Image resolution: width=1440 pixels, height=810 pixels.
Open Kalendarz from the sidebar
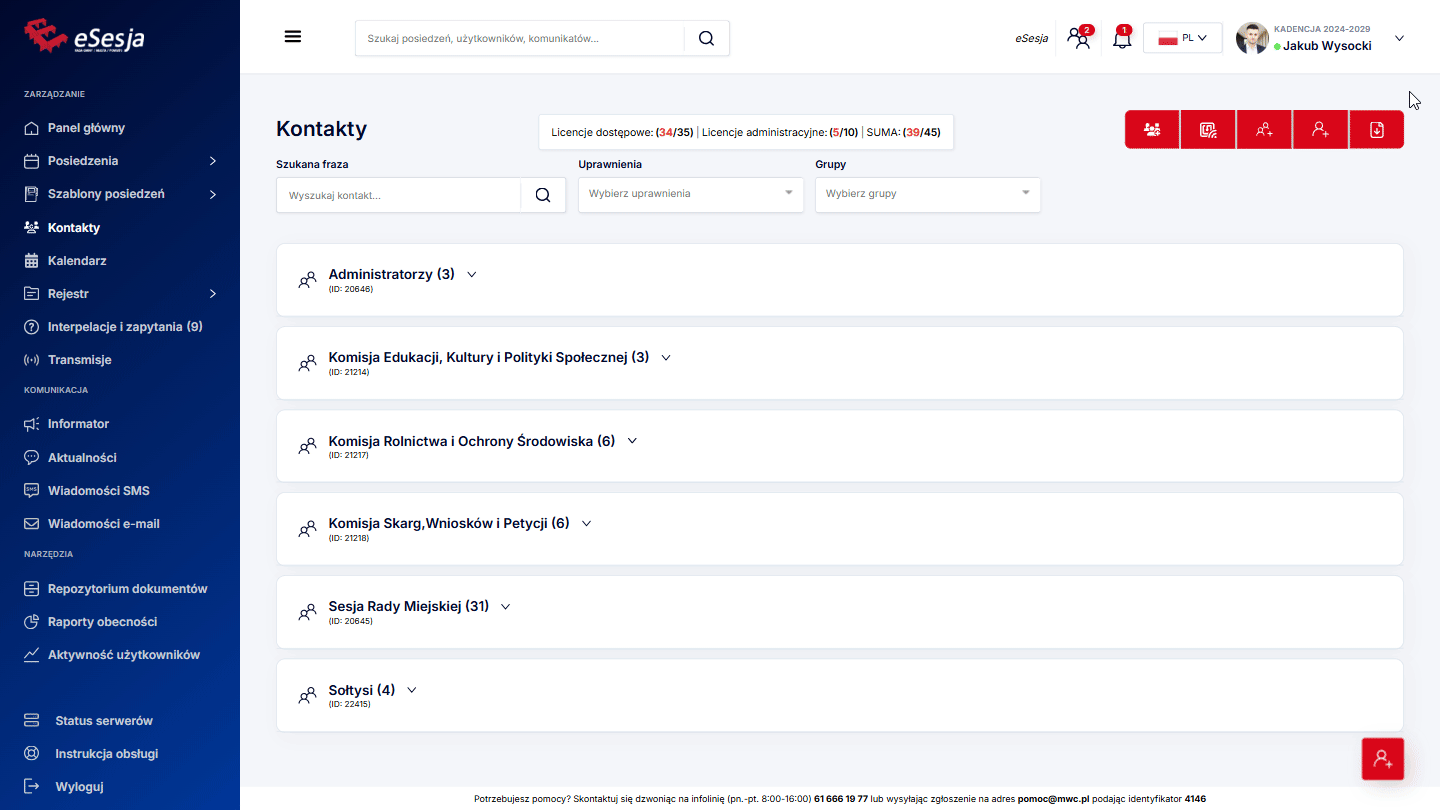[x=77, y=261]
